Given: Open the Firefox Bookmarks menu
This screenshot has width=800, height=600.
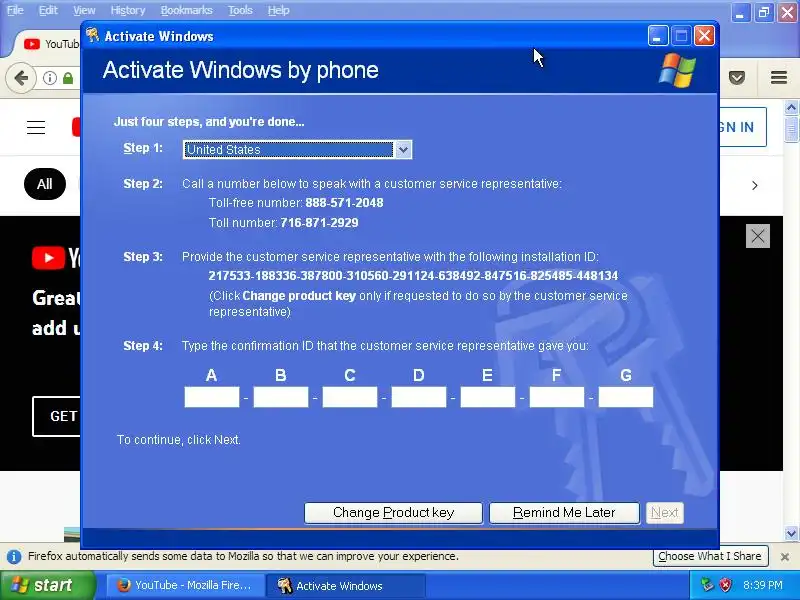Looking at the screenshot, I should tap(187, 10).
